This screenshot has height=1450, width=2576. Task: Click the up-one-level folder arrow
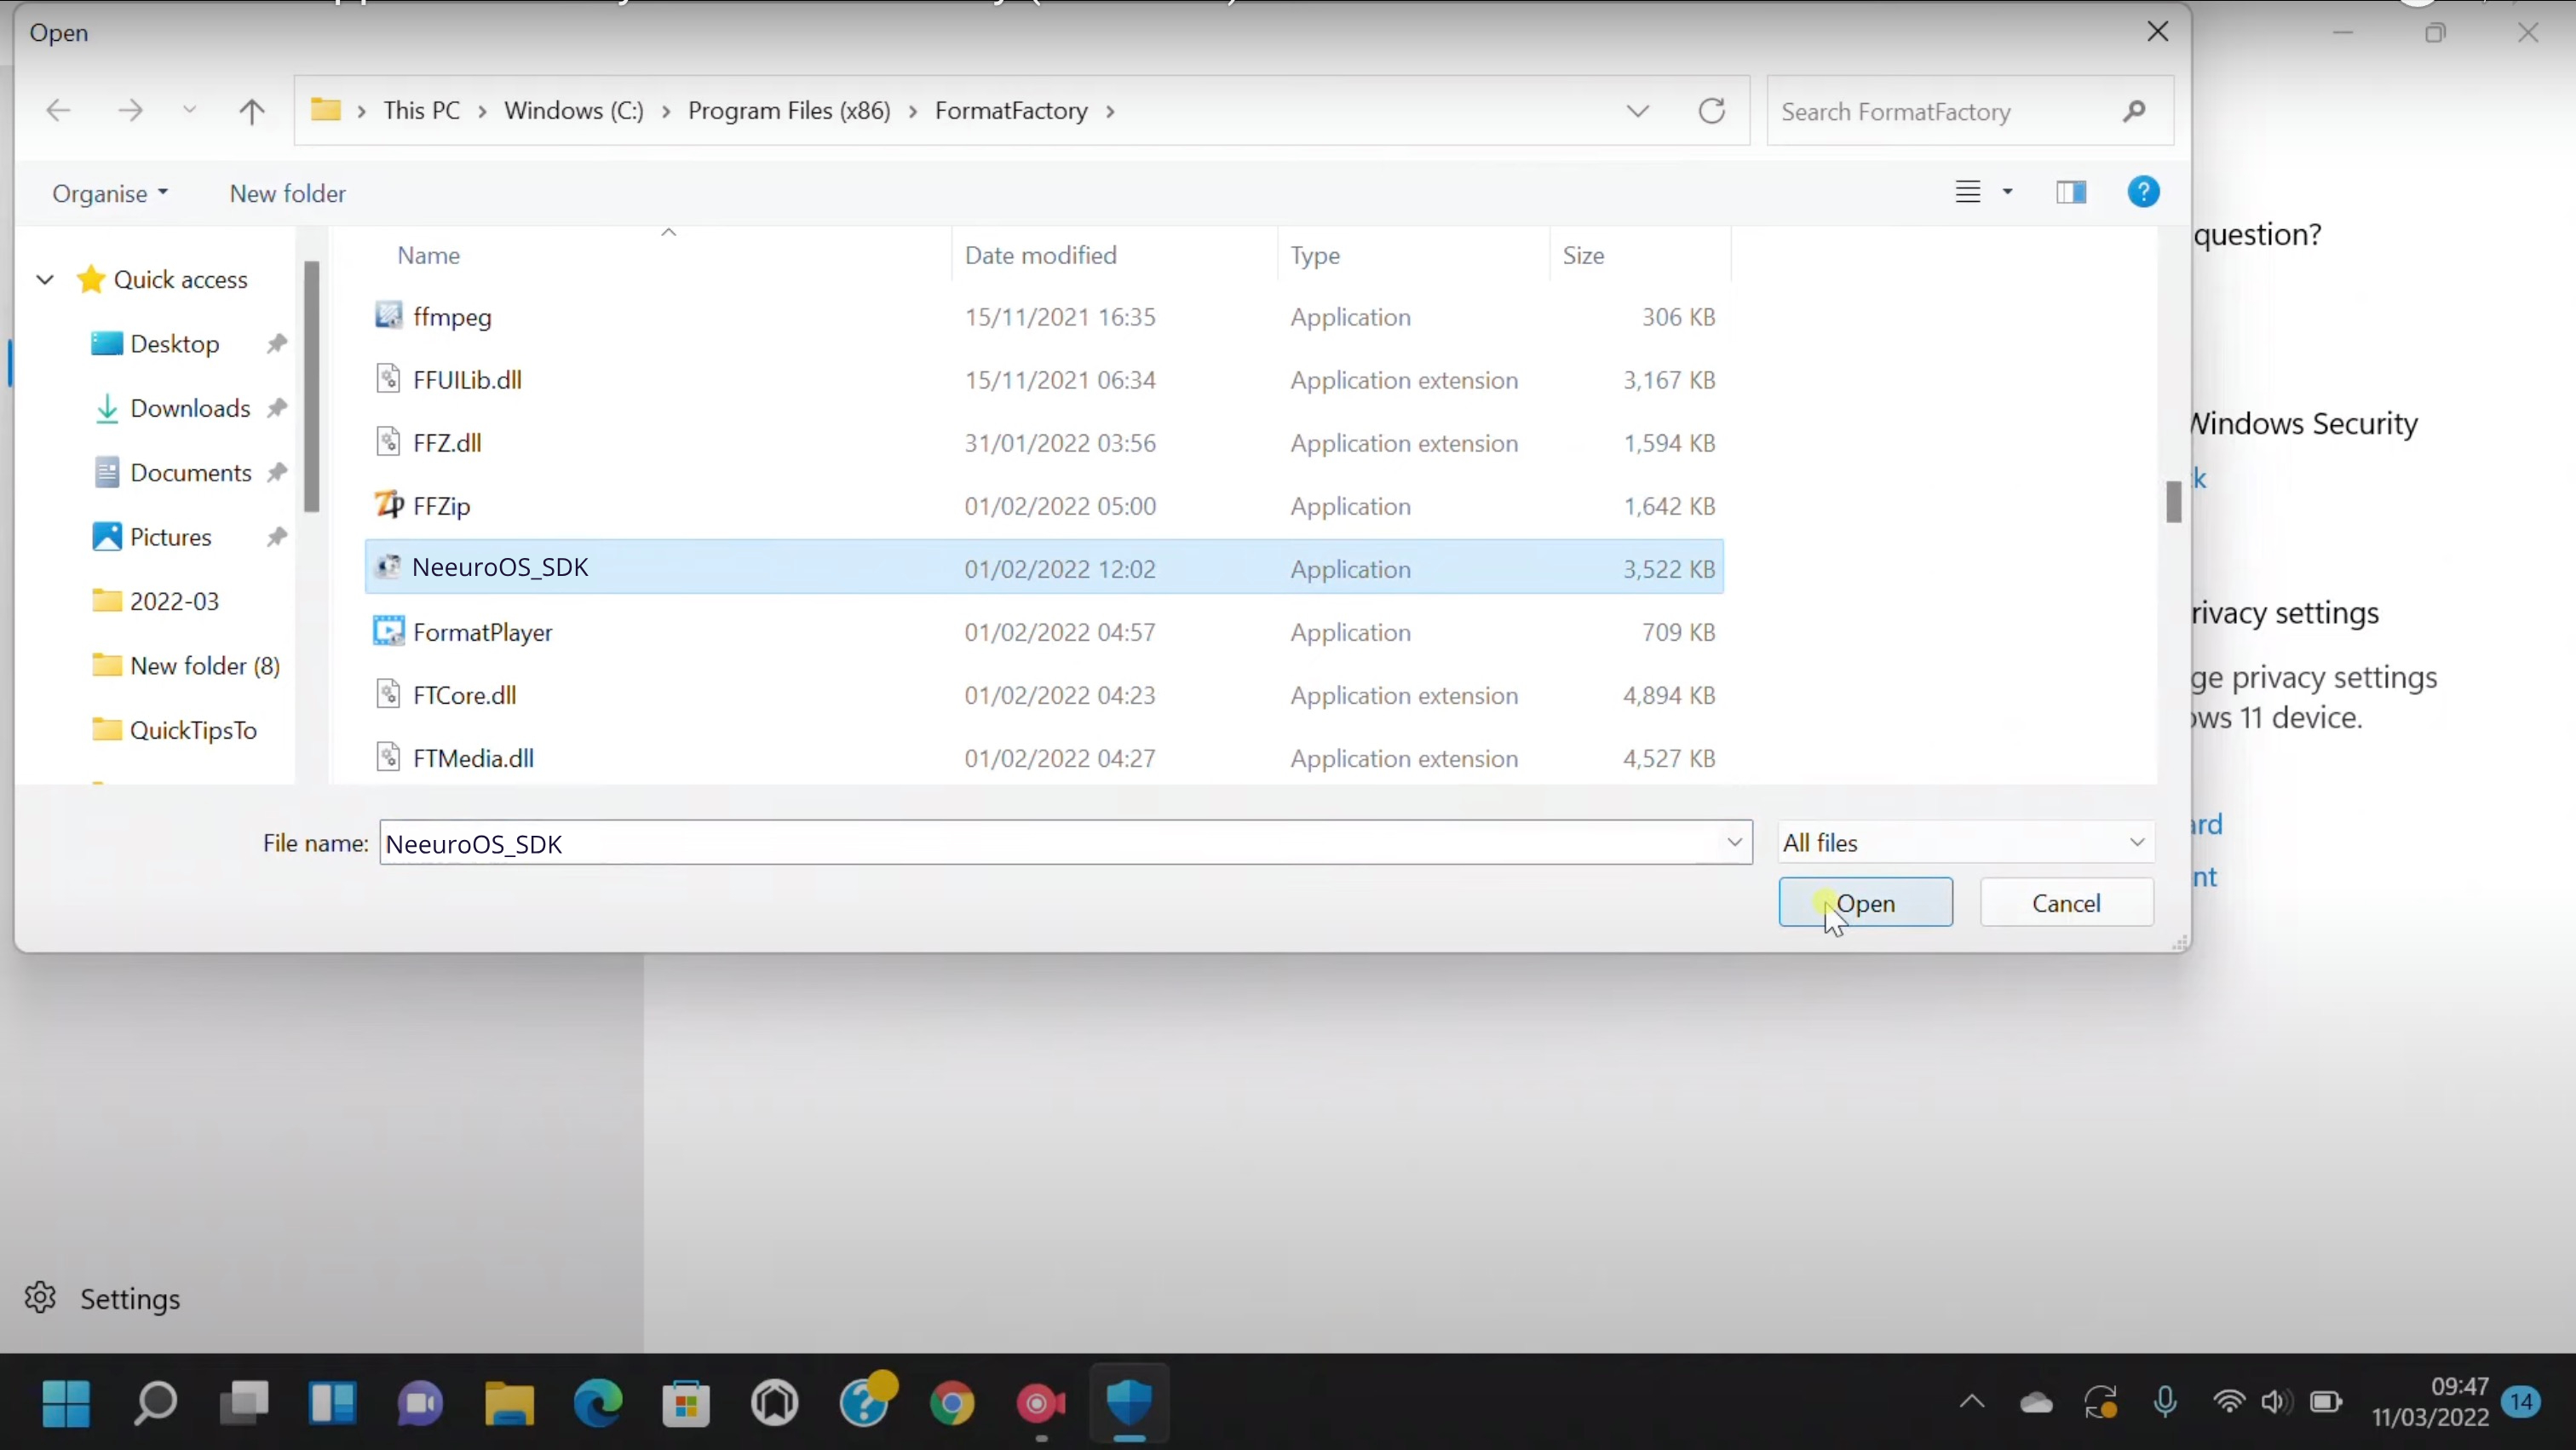pyautogui.click(x=251, y=110)
